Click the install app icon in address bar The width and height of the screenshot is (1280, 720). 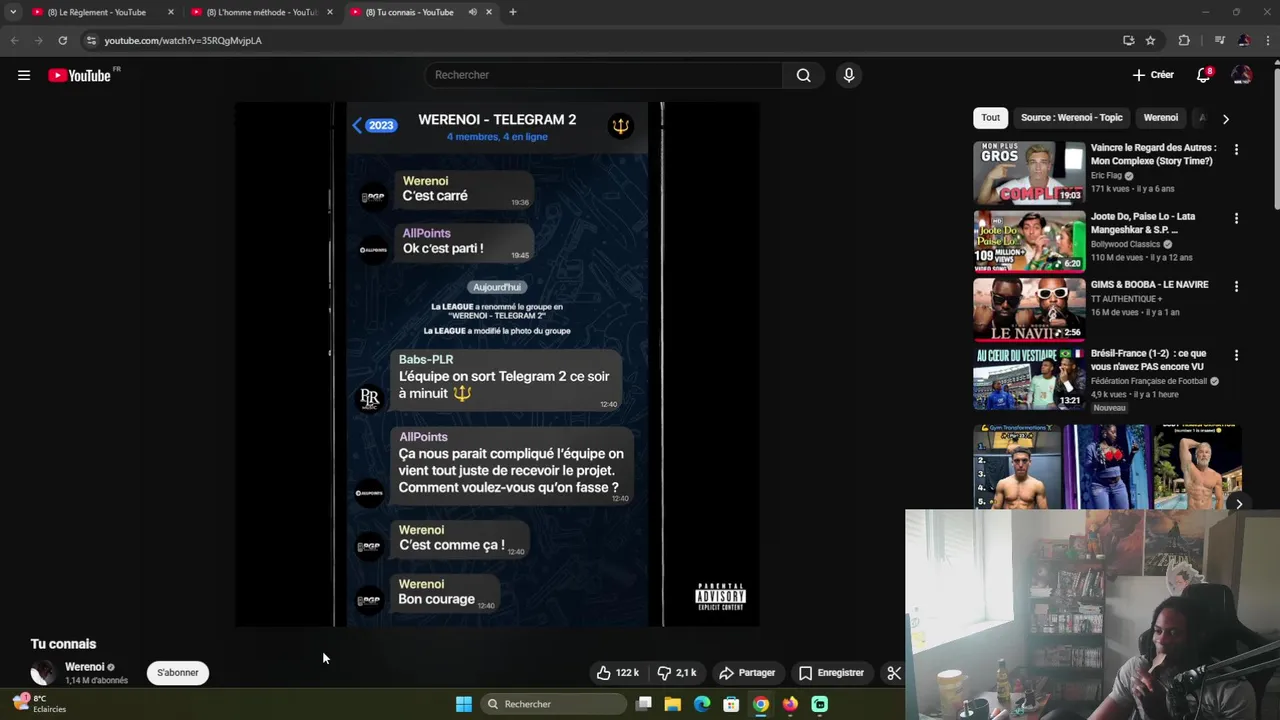(x=1128, y=40)
